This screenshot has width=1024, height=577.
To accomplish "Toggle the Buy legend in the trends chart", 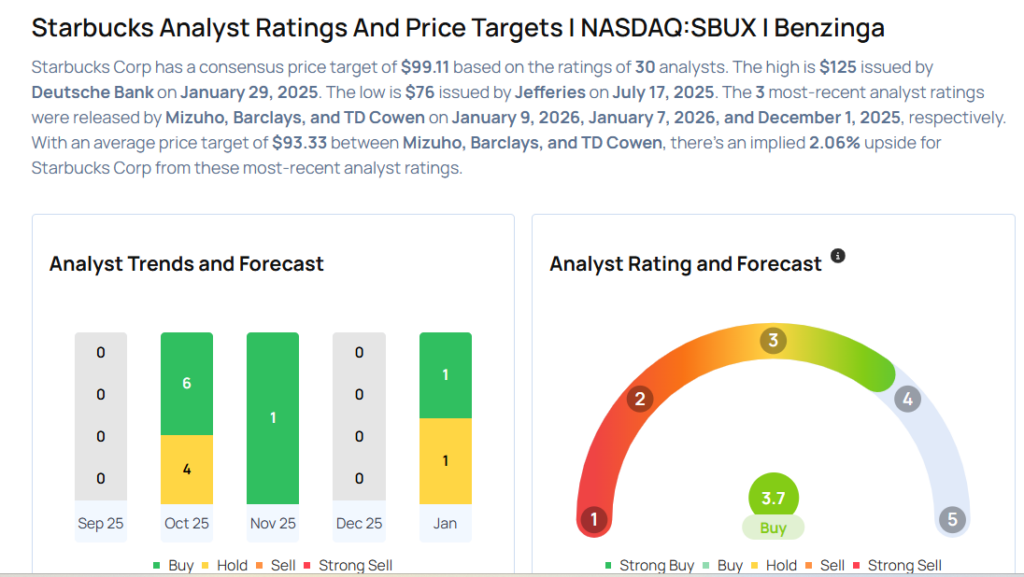I will tap(173, 565).
